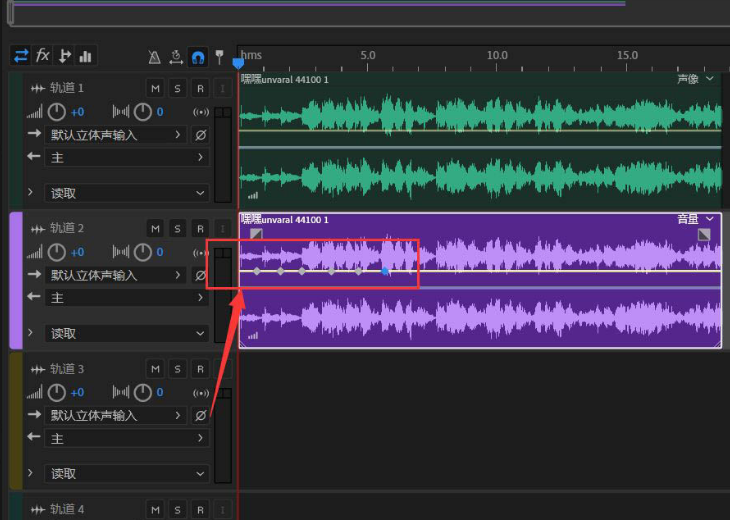This screenshot has height=520, width=730.
Task: Click 轨道 2 pan value 0
Action: coord(160,252)
